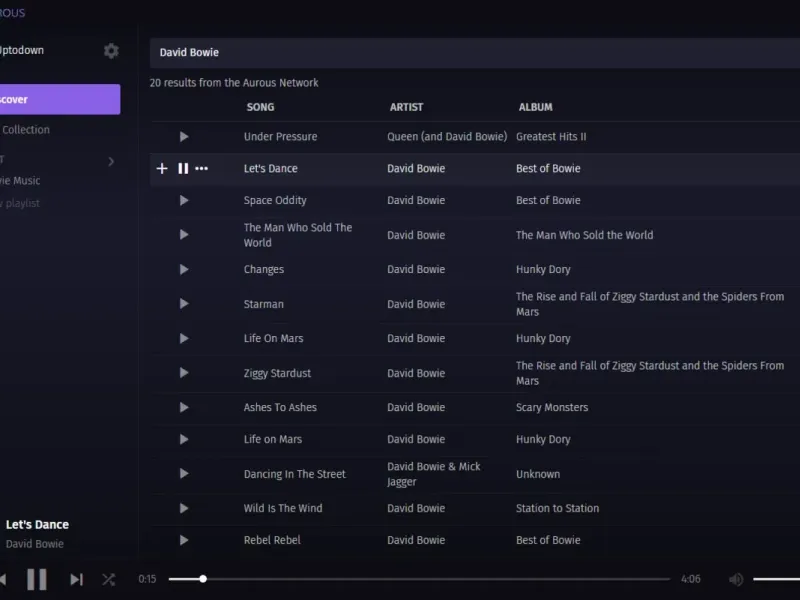Play Ashes To Ashes

click(184, 407)
